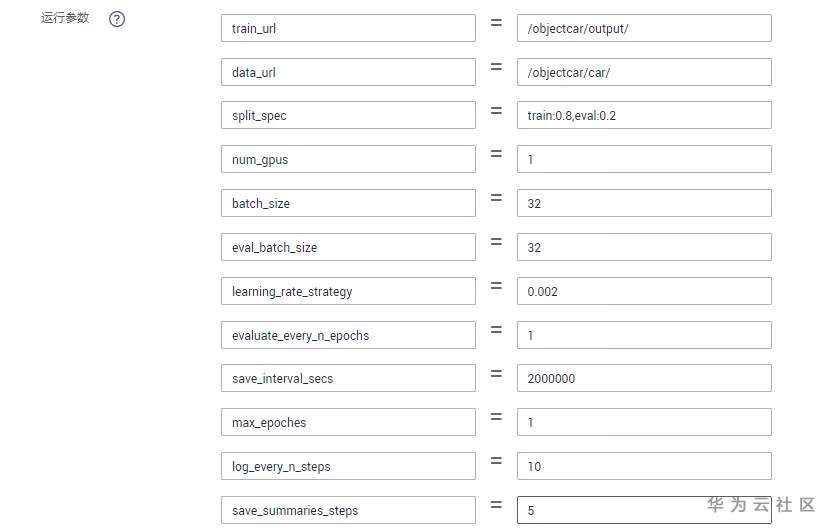Click the train_url parameter name field
Image resolution: width=828 pixels, height=530 pixels.
coord(347,28)
